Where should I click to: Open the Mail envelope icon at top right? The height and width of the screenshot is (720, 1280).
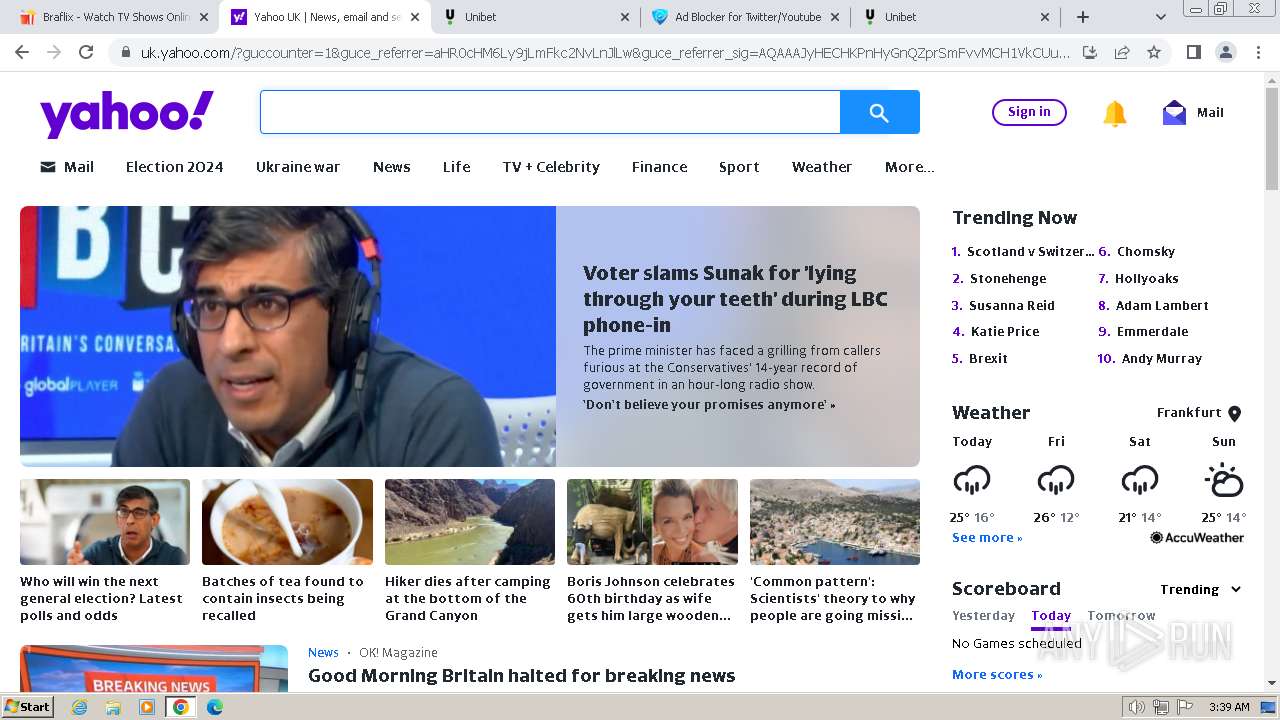(x=1174, y=113)
